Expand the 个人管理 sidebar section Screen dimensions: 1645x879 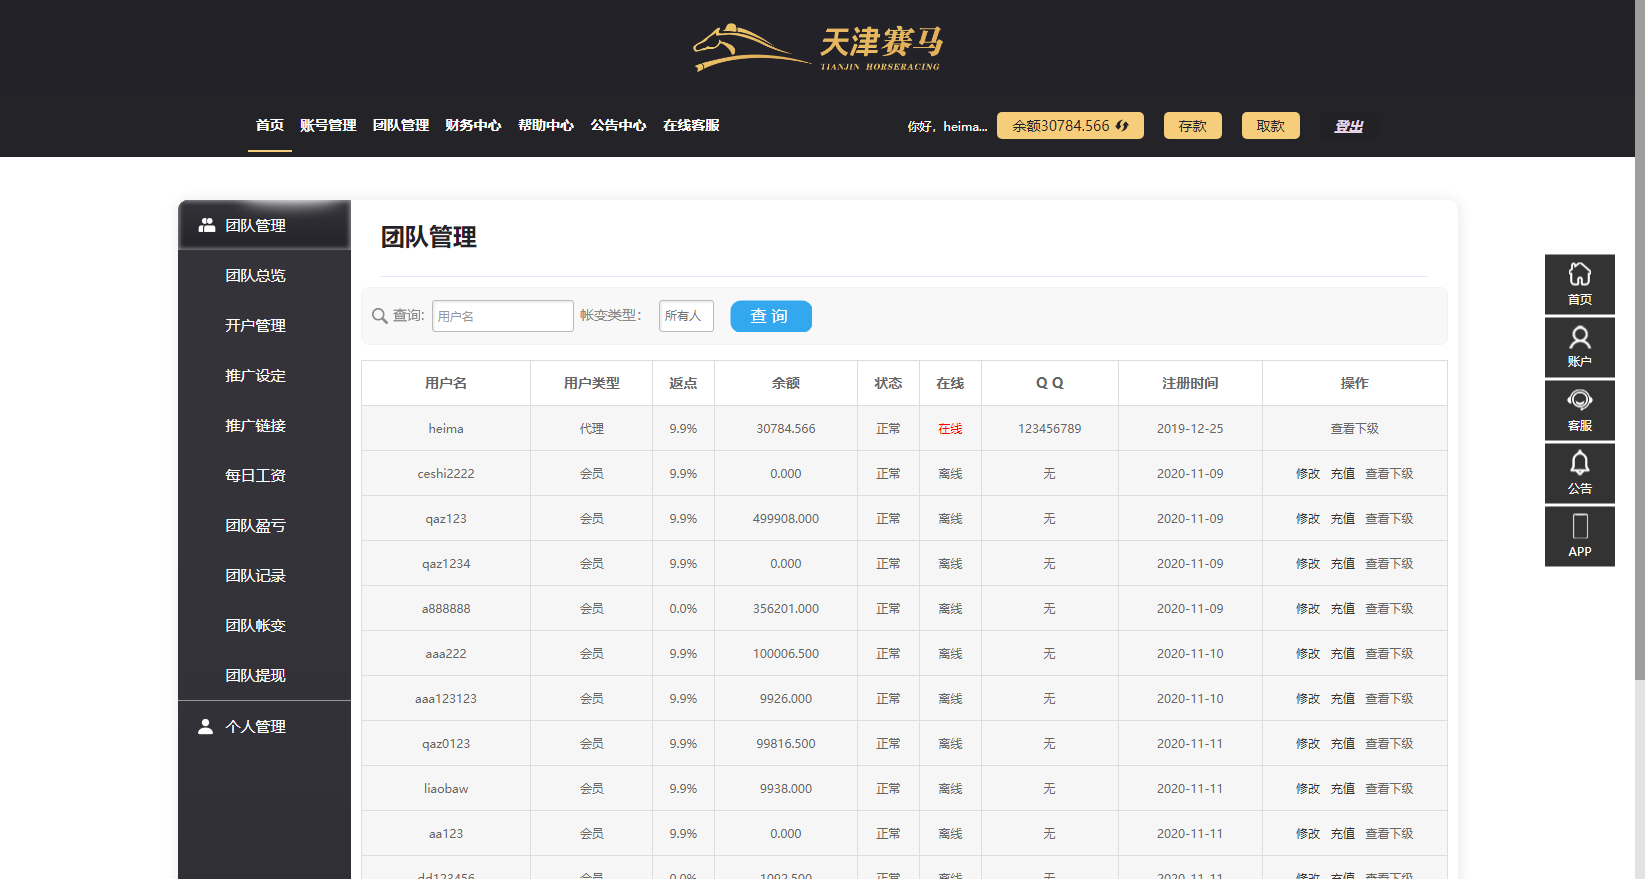(x=255, y=727)
